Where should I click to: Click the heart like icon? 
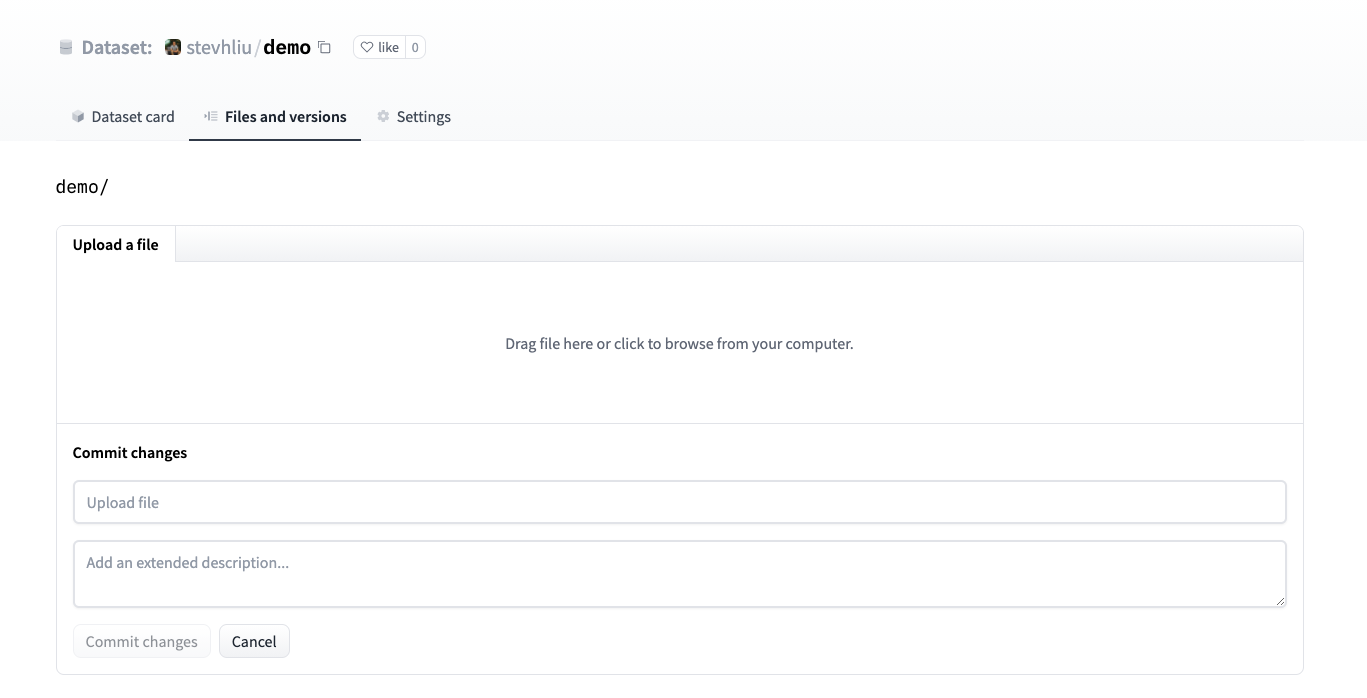[x=367, y=47]
